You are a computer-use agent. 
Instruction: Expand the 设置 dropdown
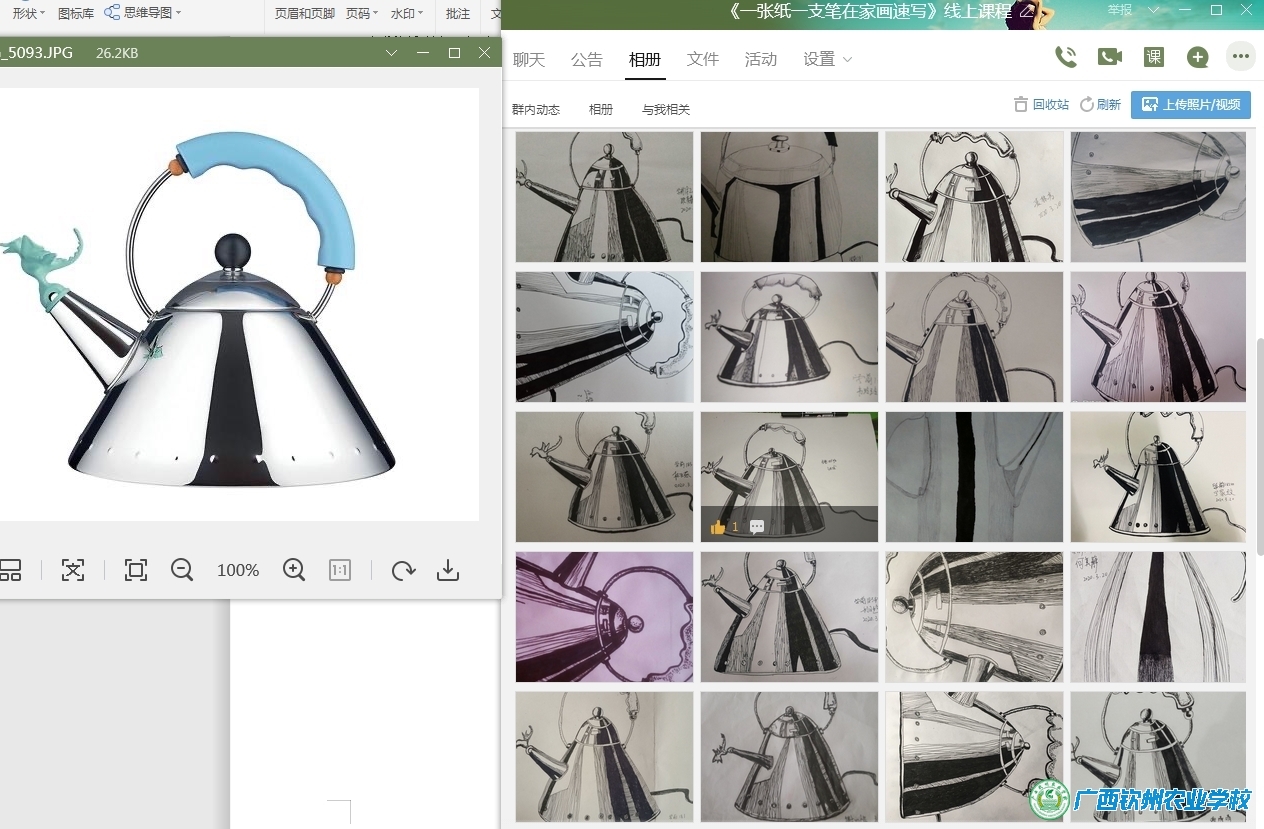(x=828, y=59)
